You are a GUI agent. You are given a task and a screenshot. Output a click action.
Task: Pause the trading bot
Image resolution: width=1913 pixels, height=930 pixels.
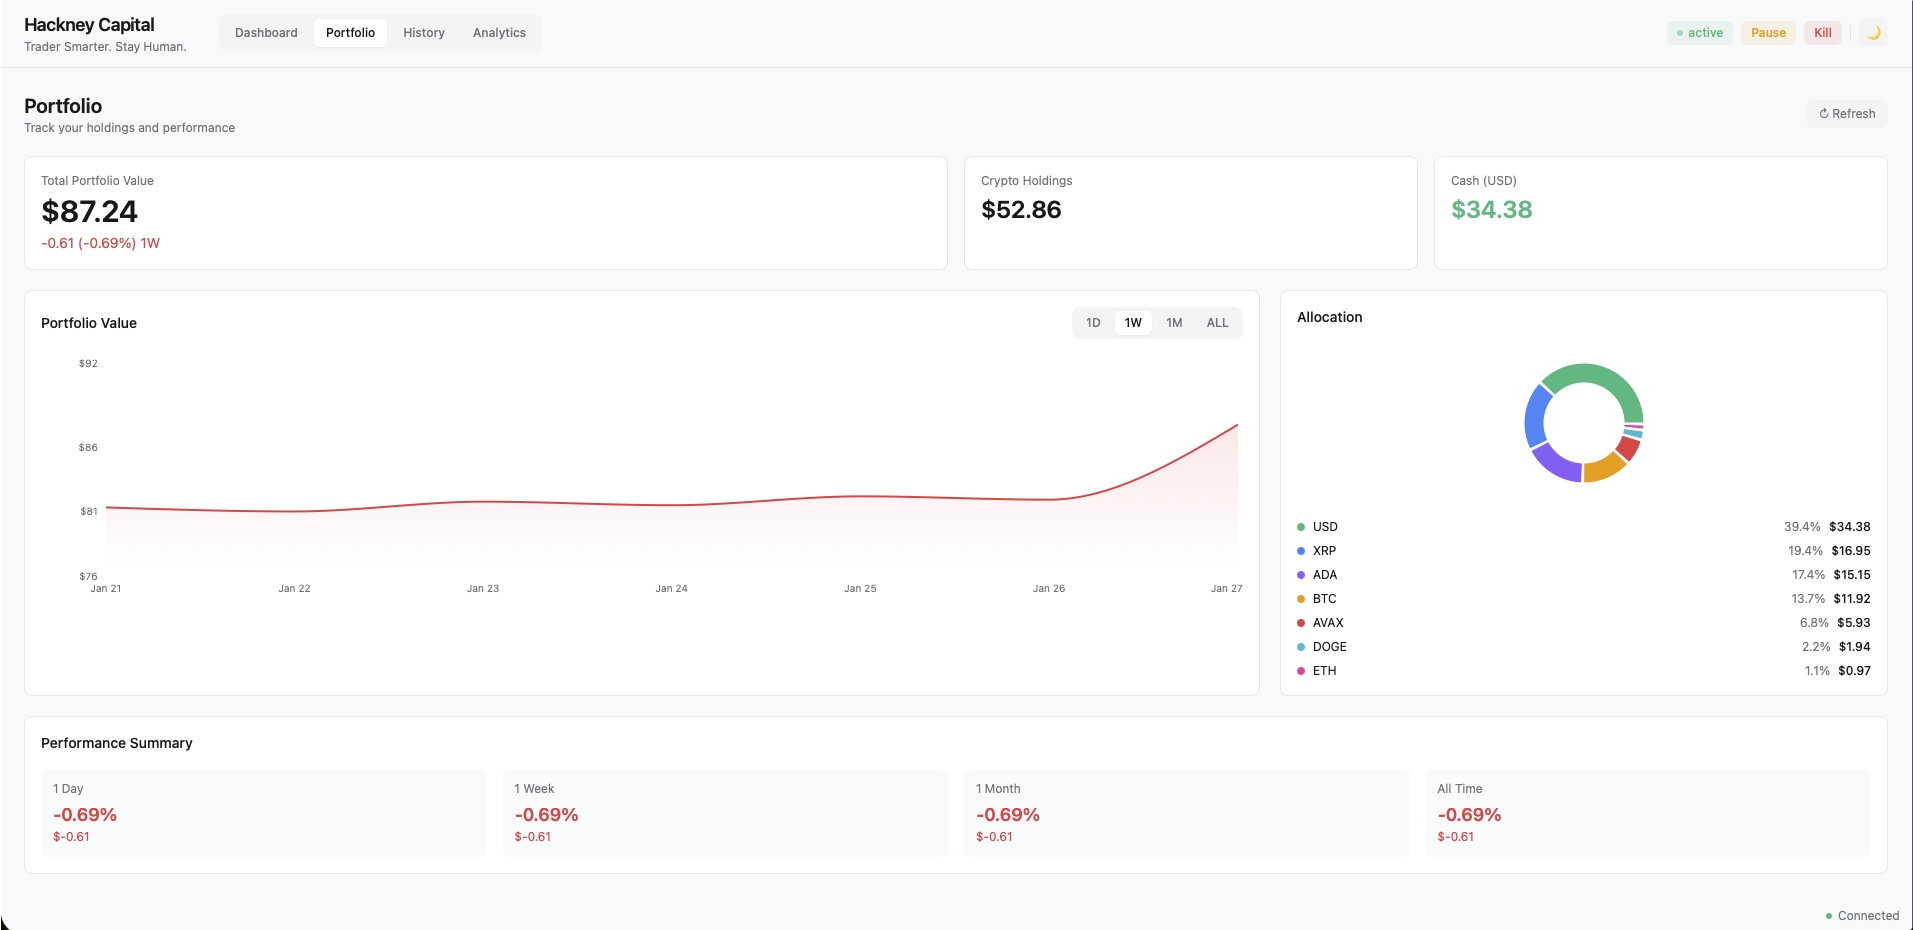(x=1768, y=33)
